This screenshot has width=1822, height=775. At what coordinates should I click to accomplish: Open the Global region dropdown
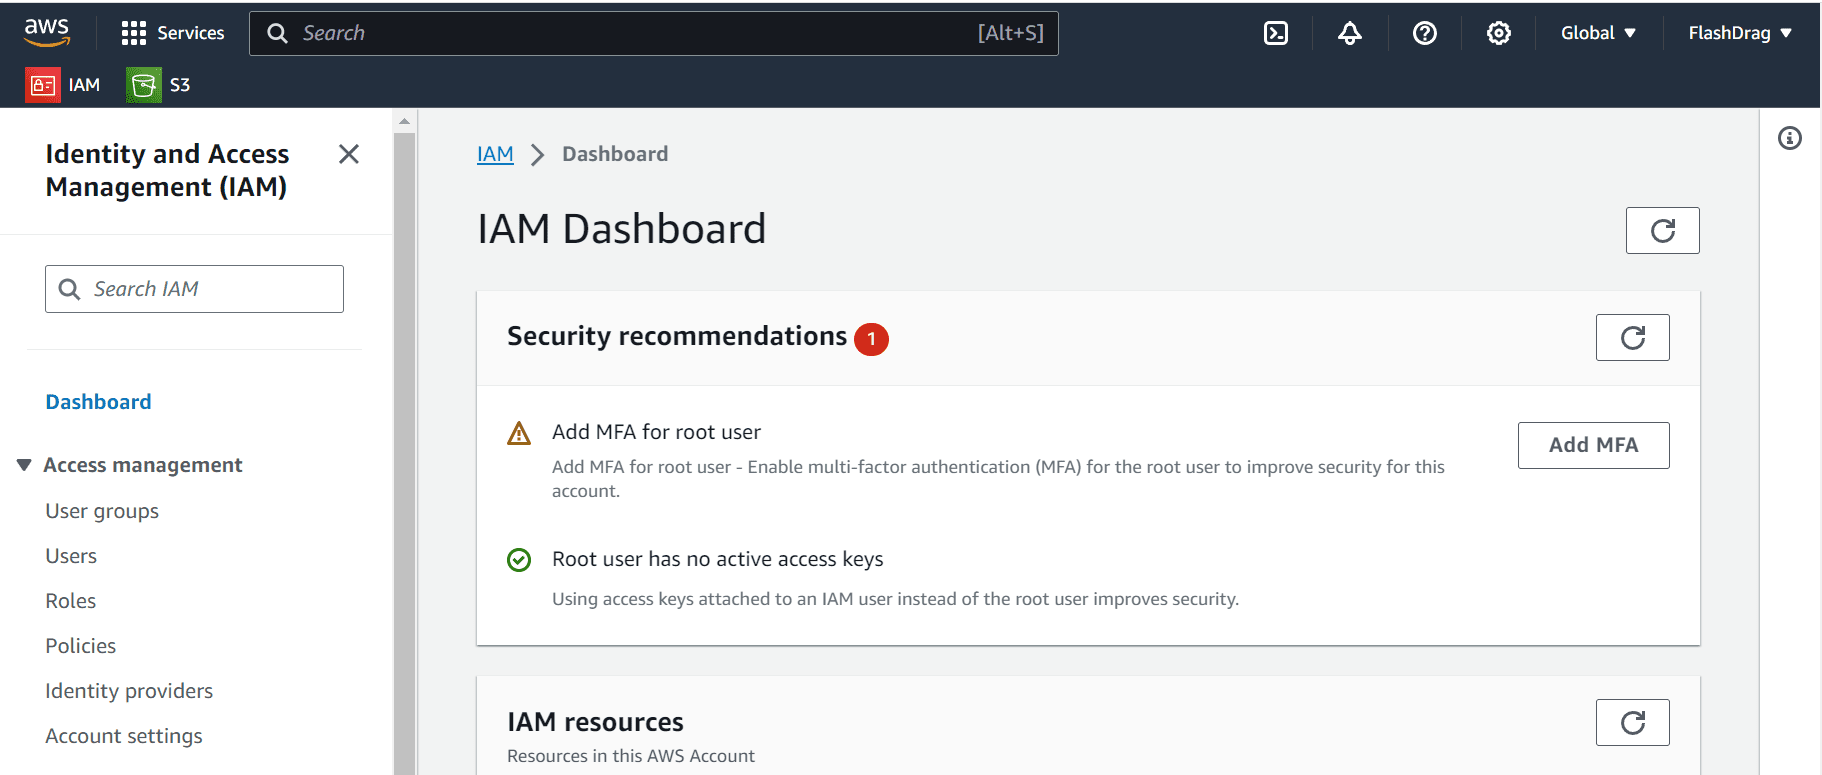coord(1598,33)
